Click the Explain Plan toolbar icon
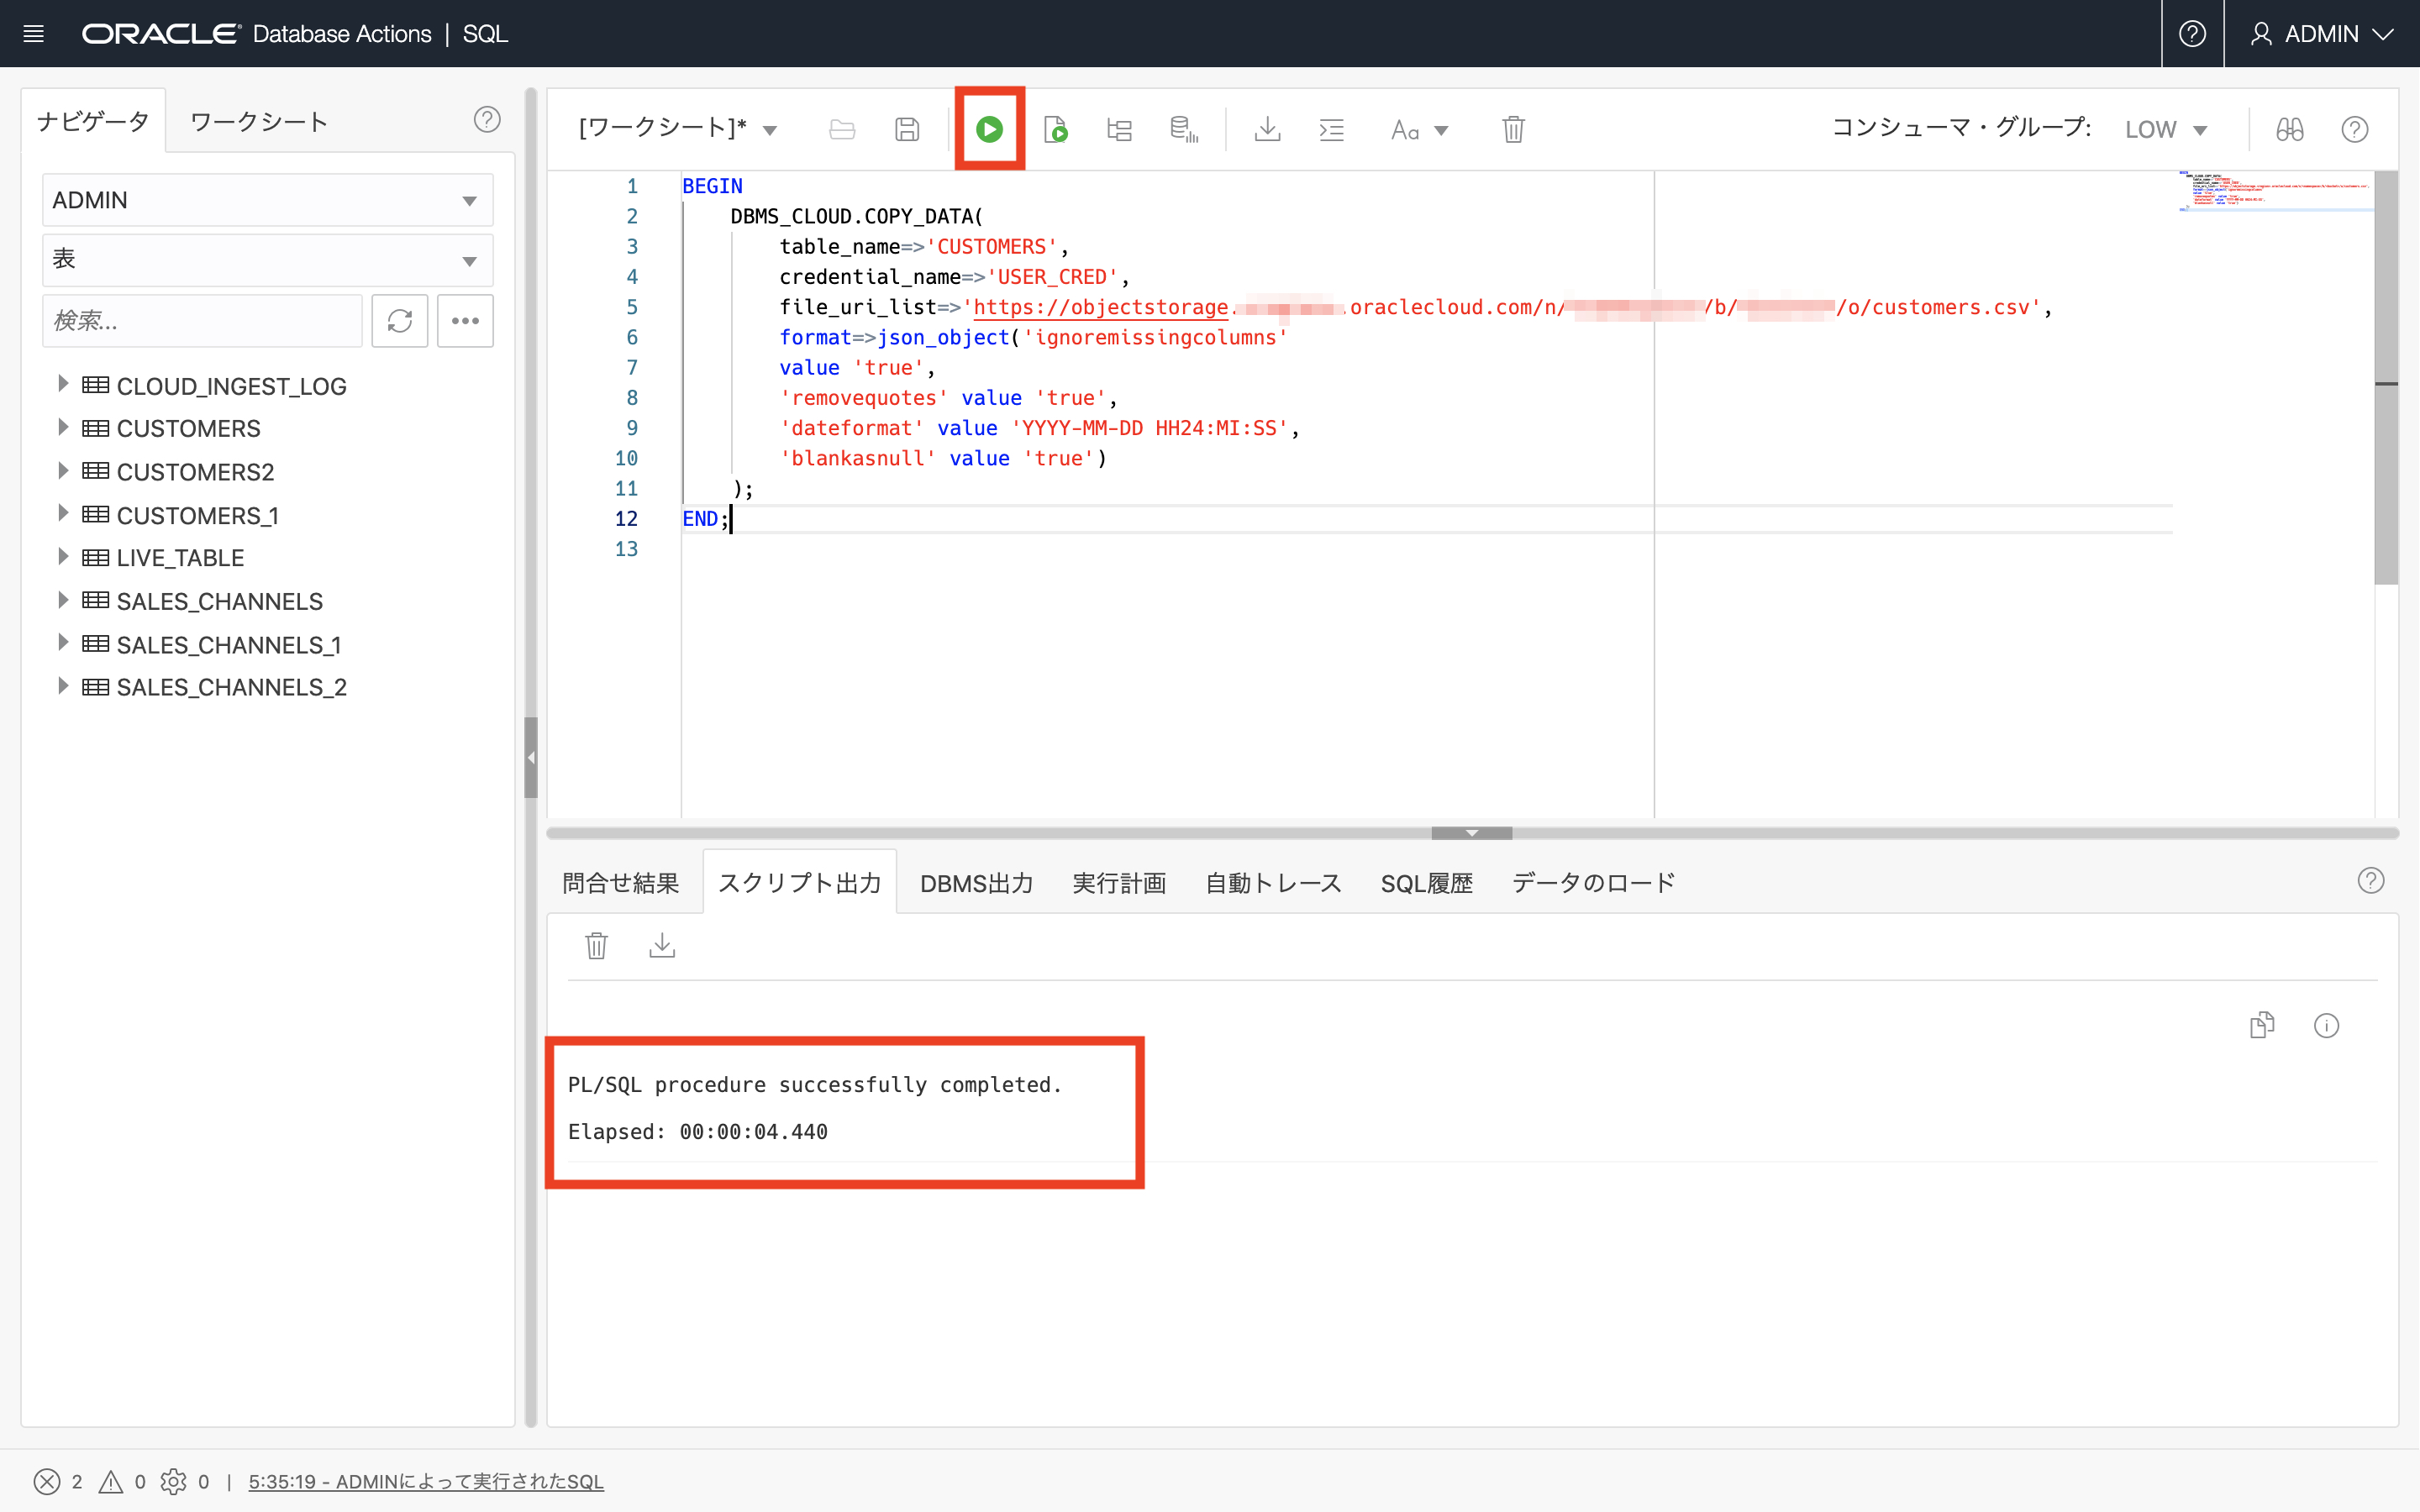Viewport: 2420px width, 1512px height. [x=1119, y=129]
